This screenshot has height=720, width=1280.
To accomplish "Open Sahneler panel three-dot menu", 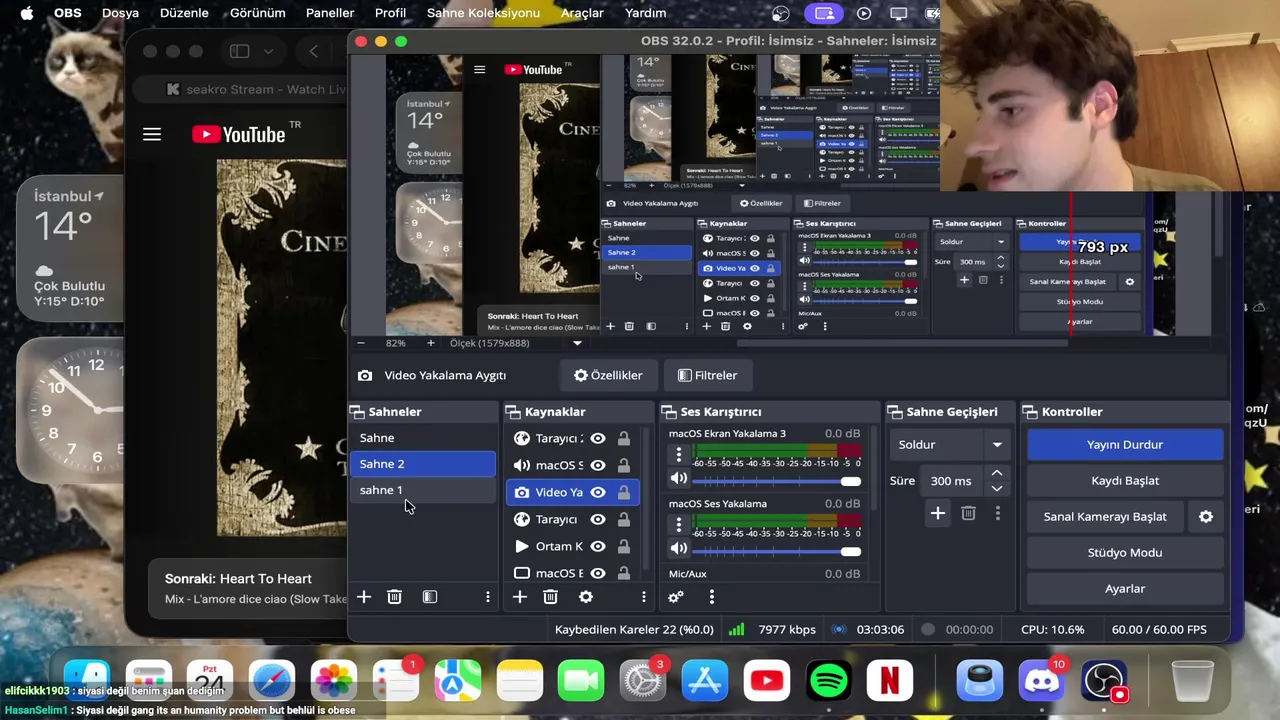I will coord(488,597).
